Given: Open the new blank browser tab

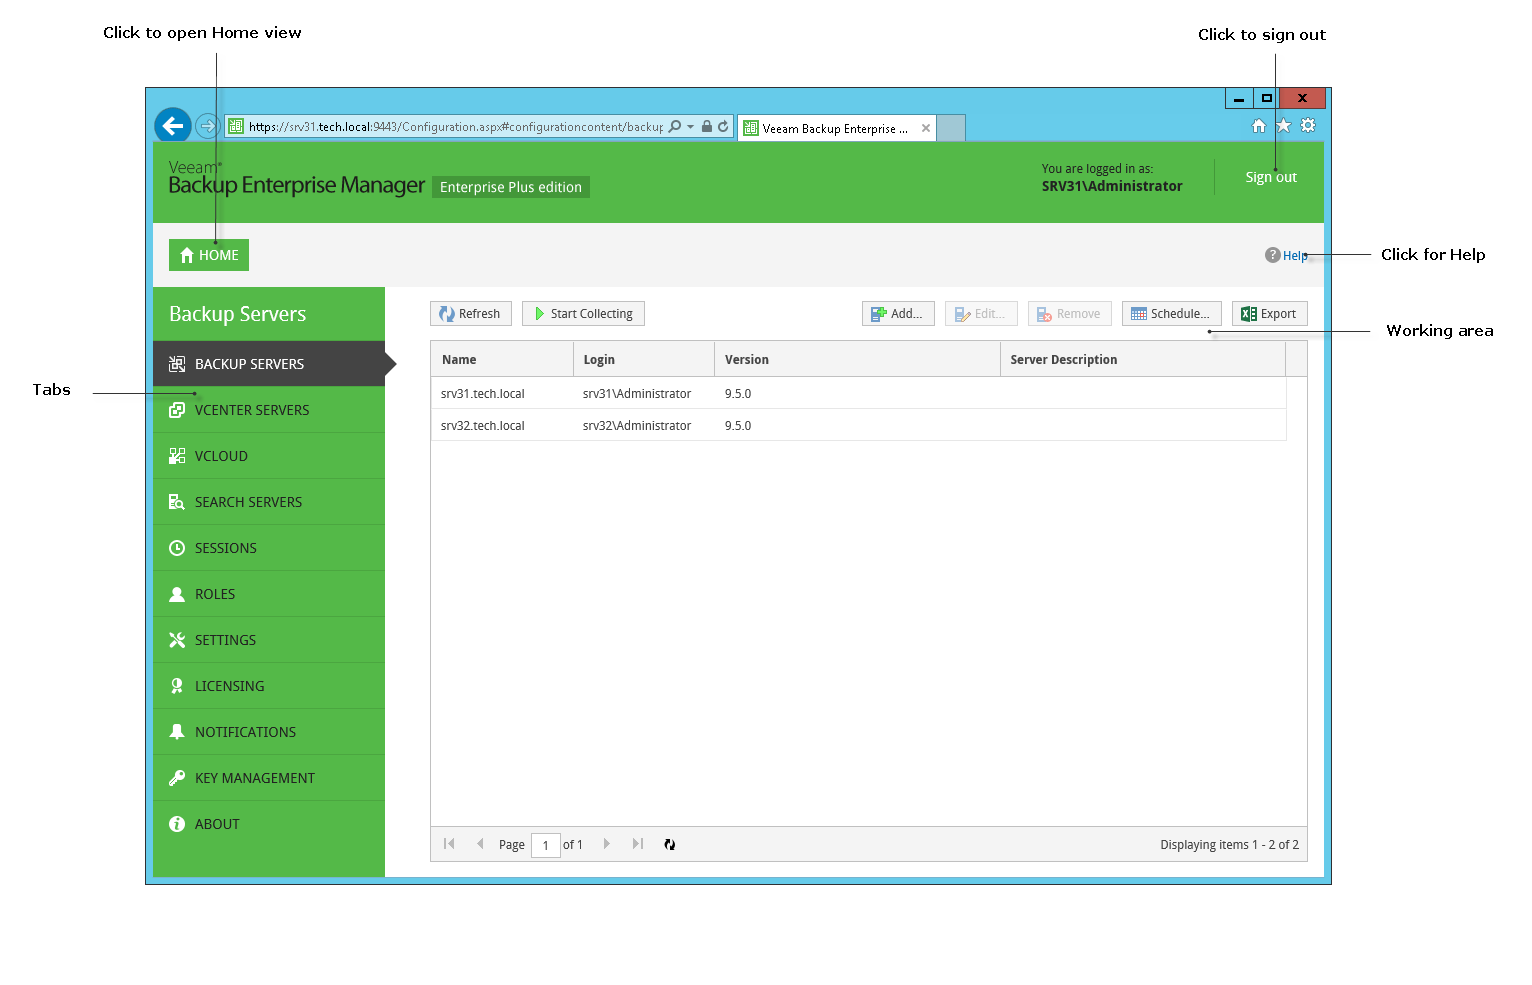Looking at the screenshot, I should tap(951, 128).
